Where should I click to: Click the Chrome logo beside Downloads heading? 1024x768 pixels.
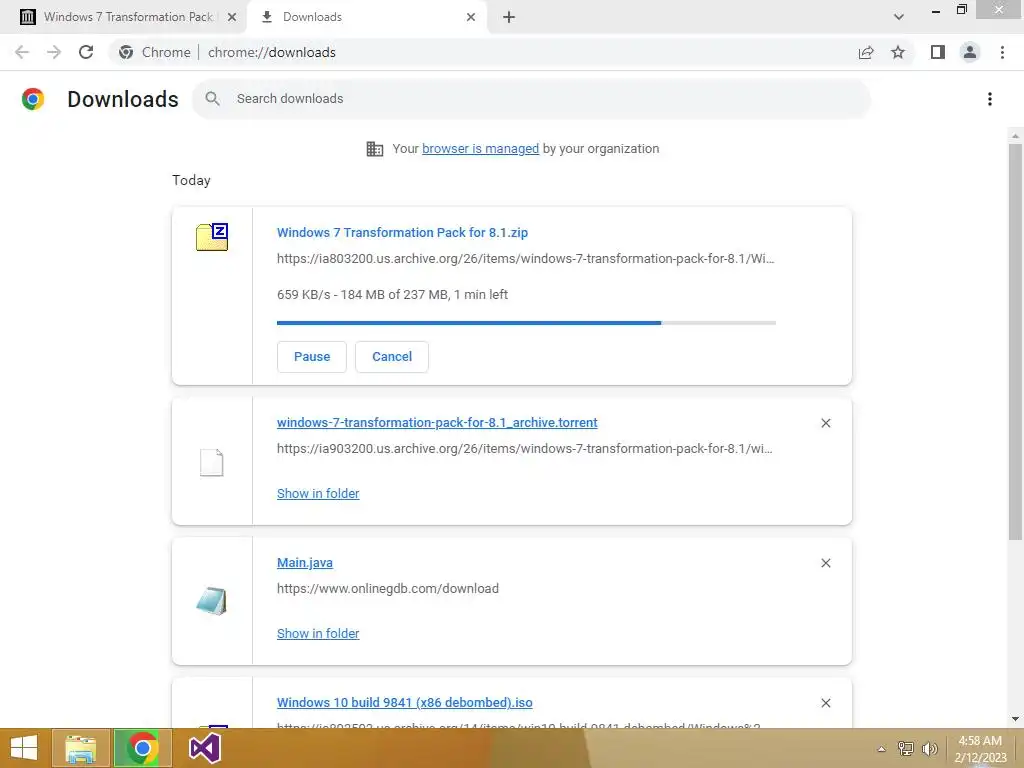[x=33, y=99]
